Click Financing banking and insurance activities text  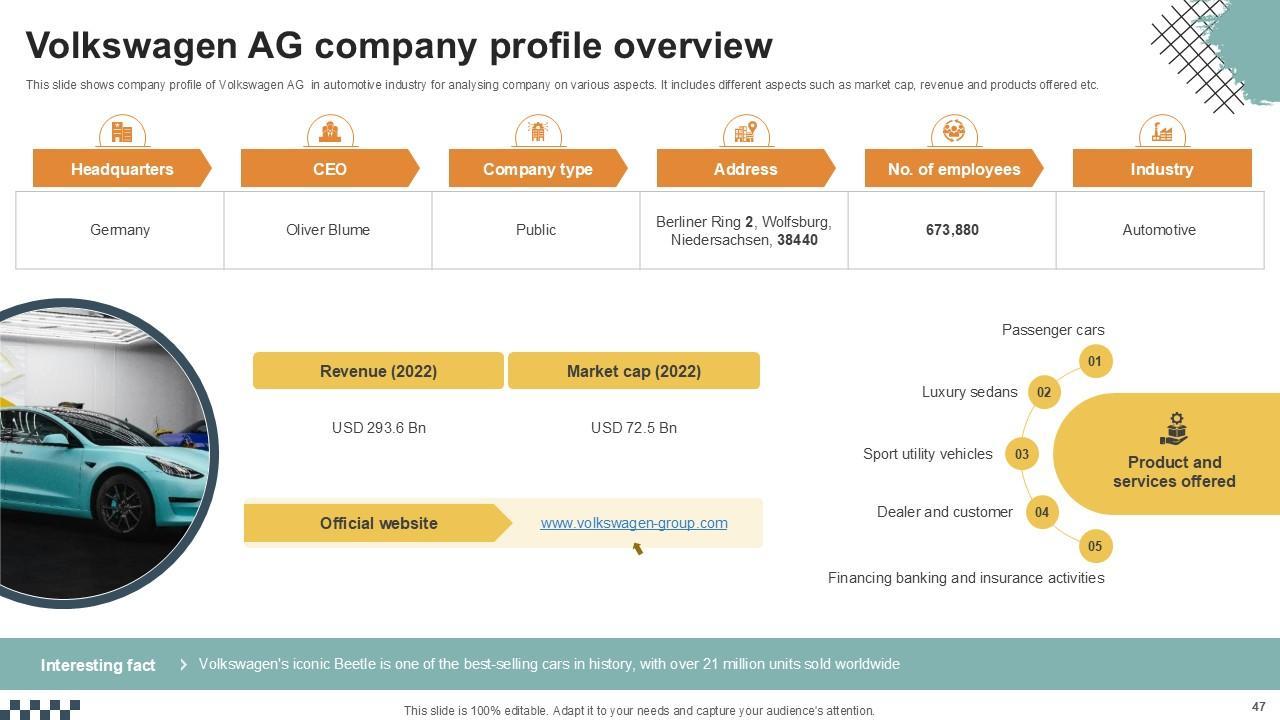[x=966, y=578]
